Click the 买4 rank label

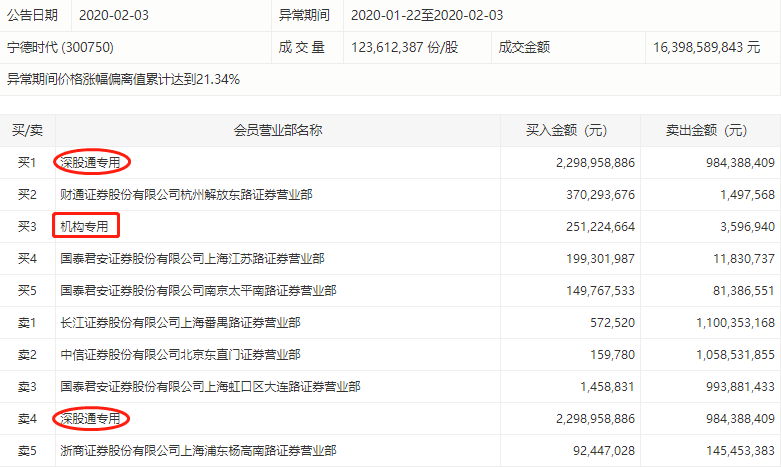tap(27, 258)
